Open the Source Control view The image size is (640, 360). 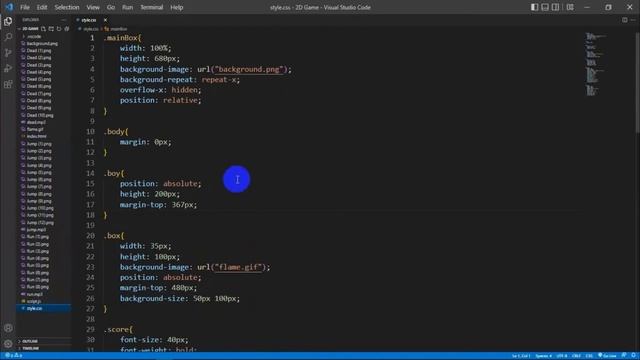coord(8,53)
